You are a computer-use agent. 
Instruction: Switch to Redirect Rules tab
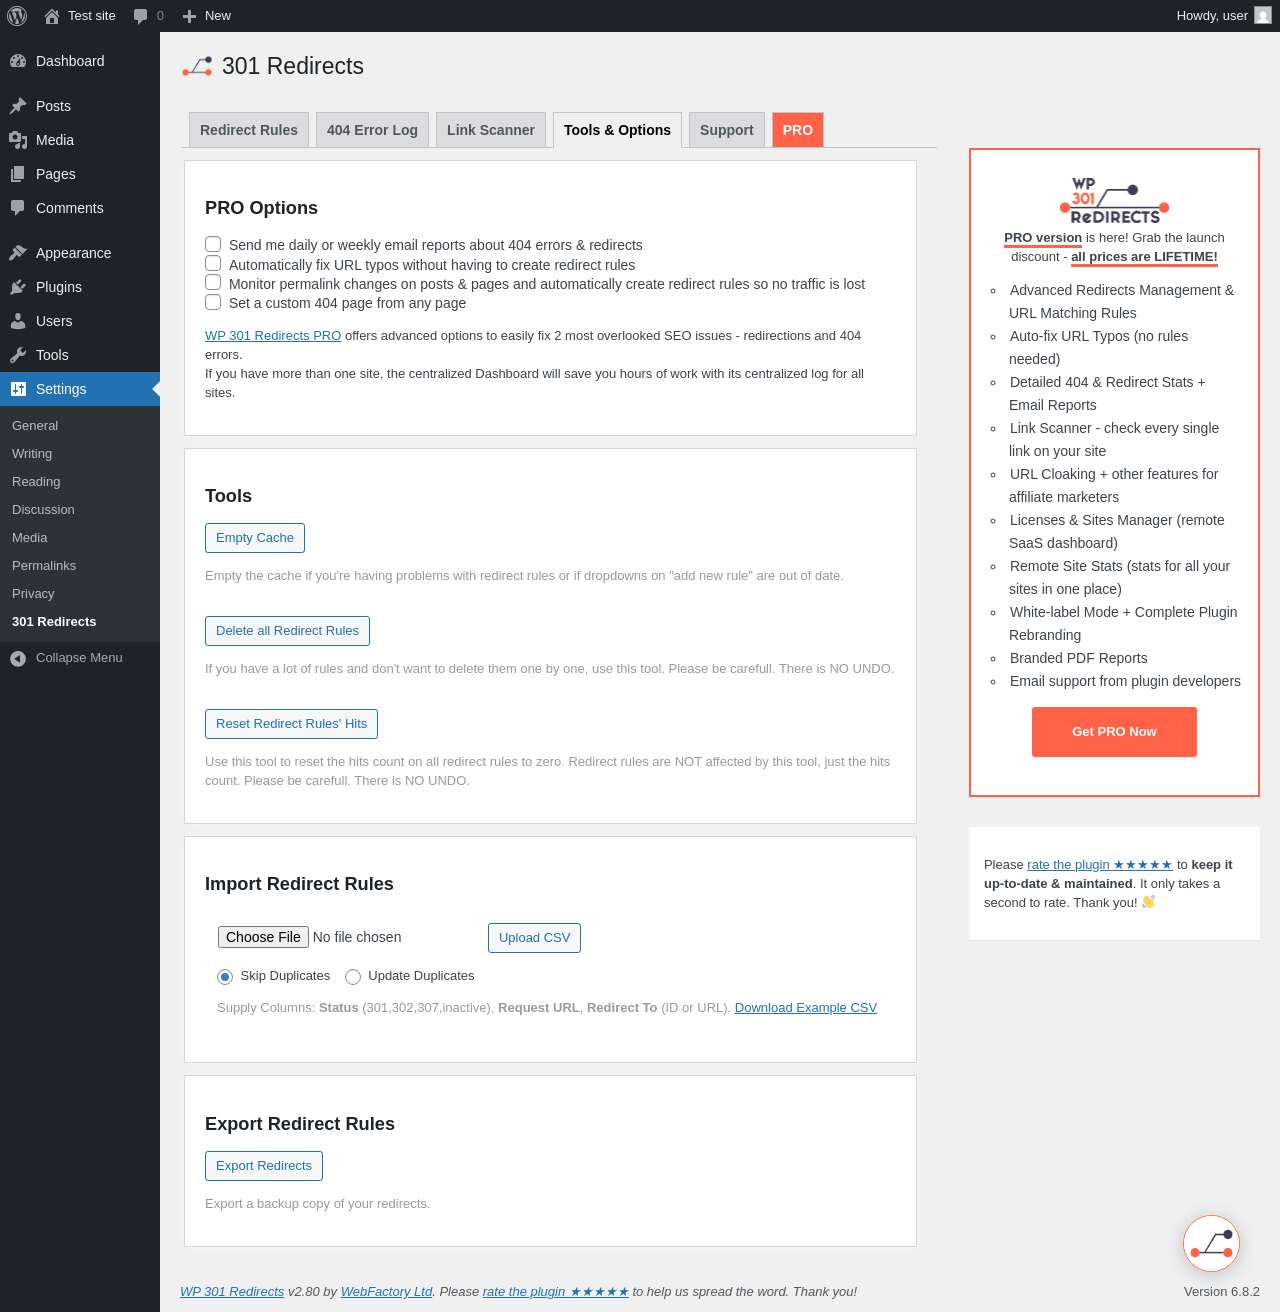(249, 130)
